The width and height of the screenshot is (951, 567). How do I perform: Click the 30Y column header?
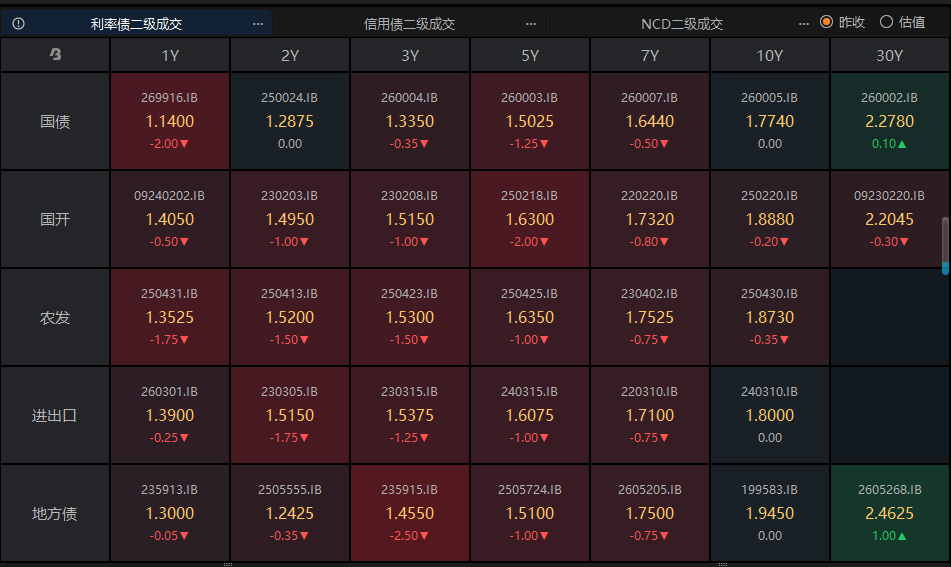(889, 56)
